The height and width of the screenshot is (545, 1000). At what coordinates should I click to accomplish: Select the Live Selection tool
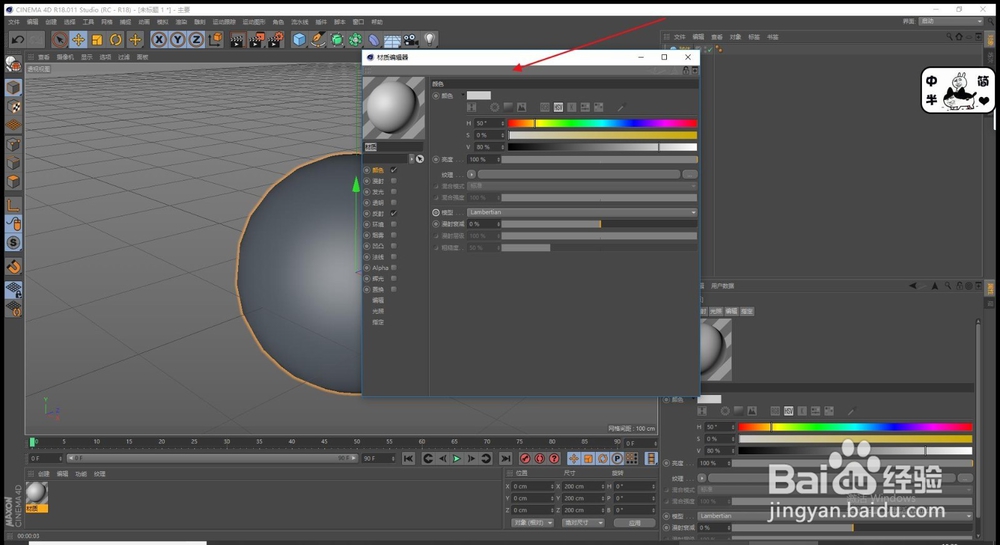pyautogui.click(x=59, y=40)
